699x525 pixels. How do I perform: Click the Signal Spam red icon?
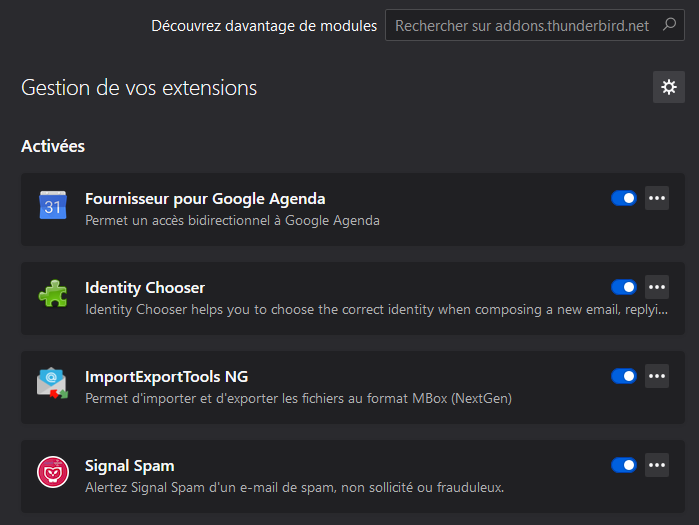[52, 472]
